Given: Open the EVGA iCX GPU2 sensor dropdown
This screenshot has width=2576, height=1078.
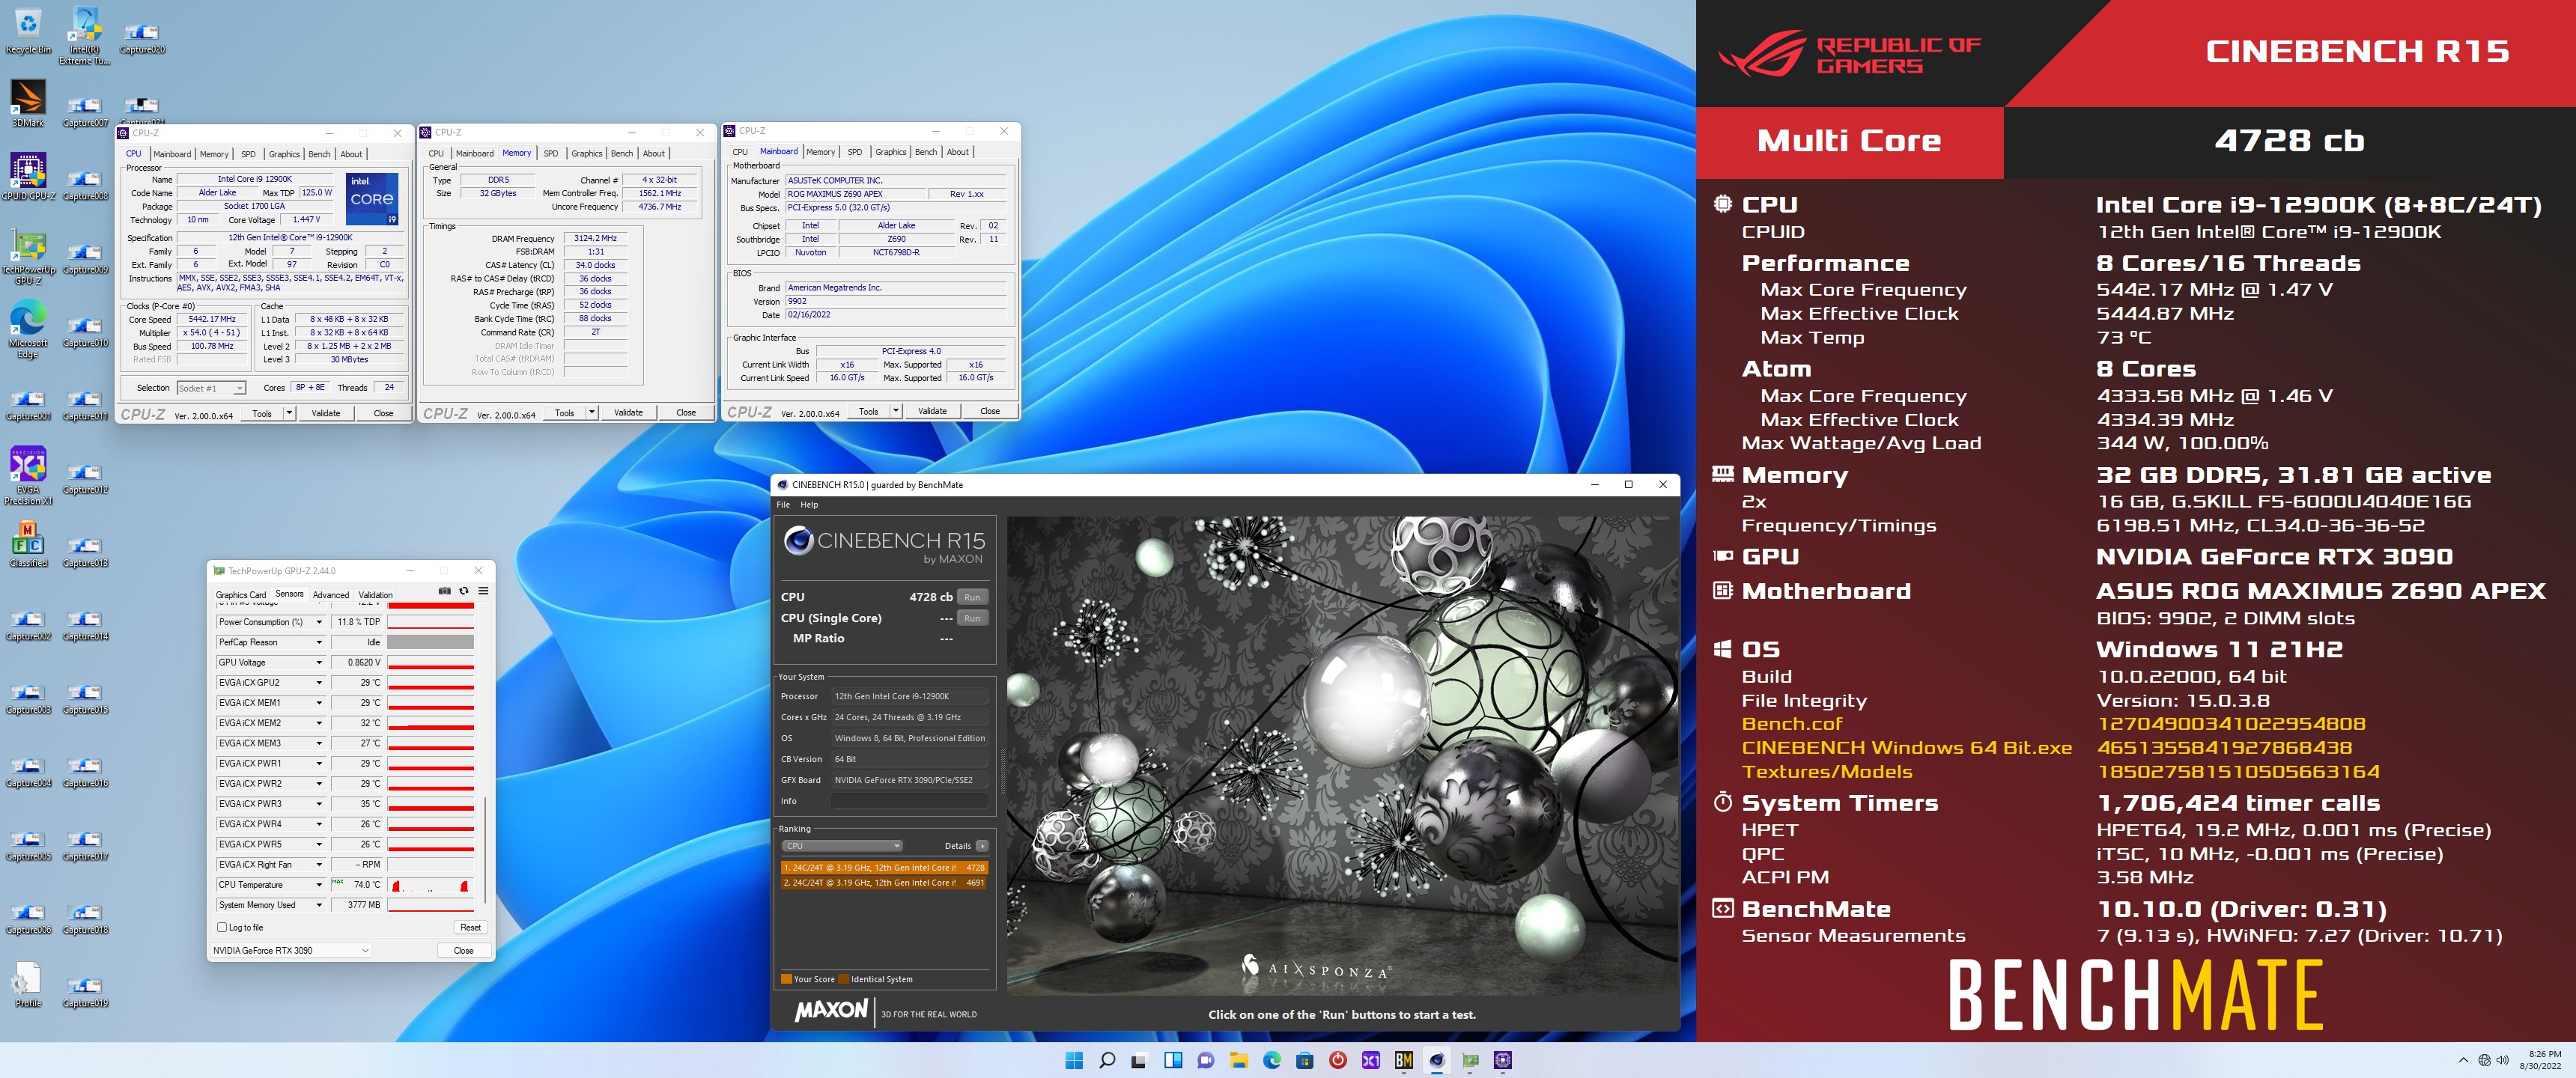Looking at the screenshot, I should [319, 683].
